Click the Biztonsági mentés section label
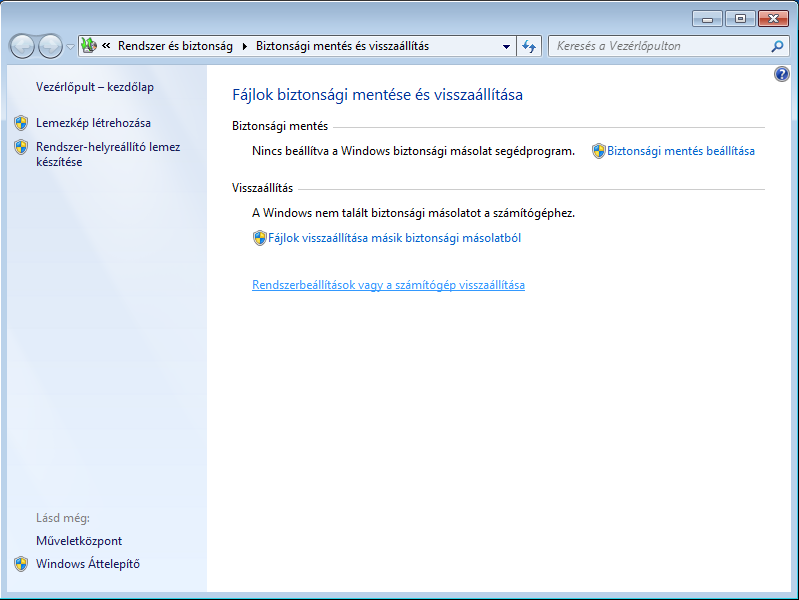 (x=280, y=126)
